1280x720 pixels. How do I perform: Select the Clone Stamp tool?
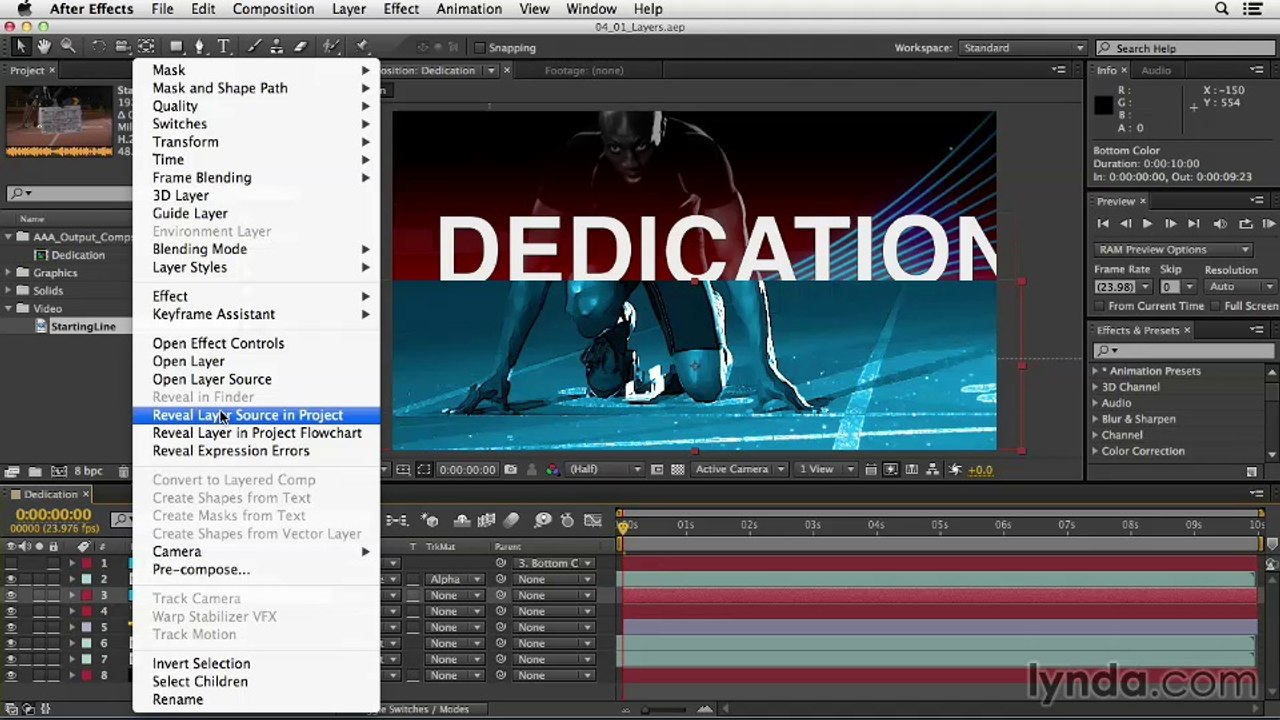pos(276,47)
